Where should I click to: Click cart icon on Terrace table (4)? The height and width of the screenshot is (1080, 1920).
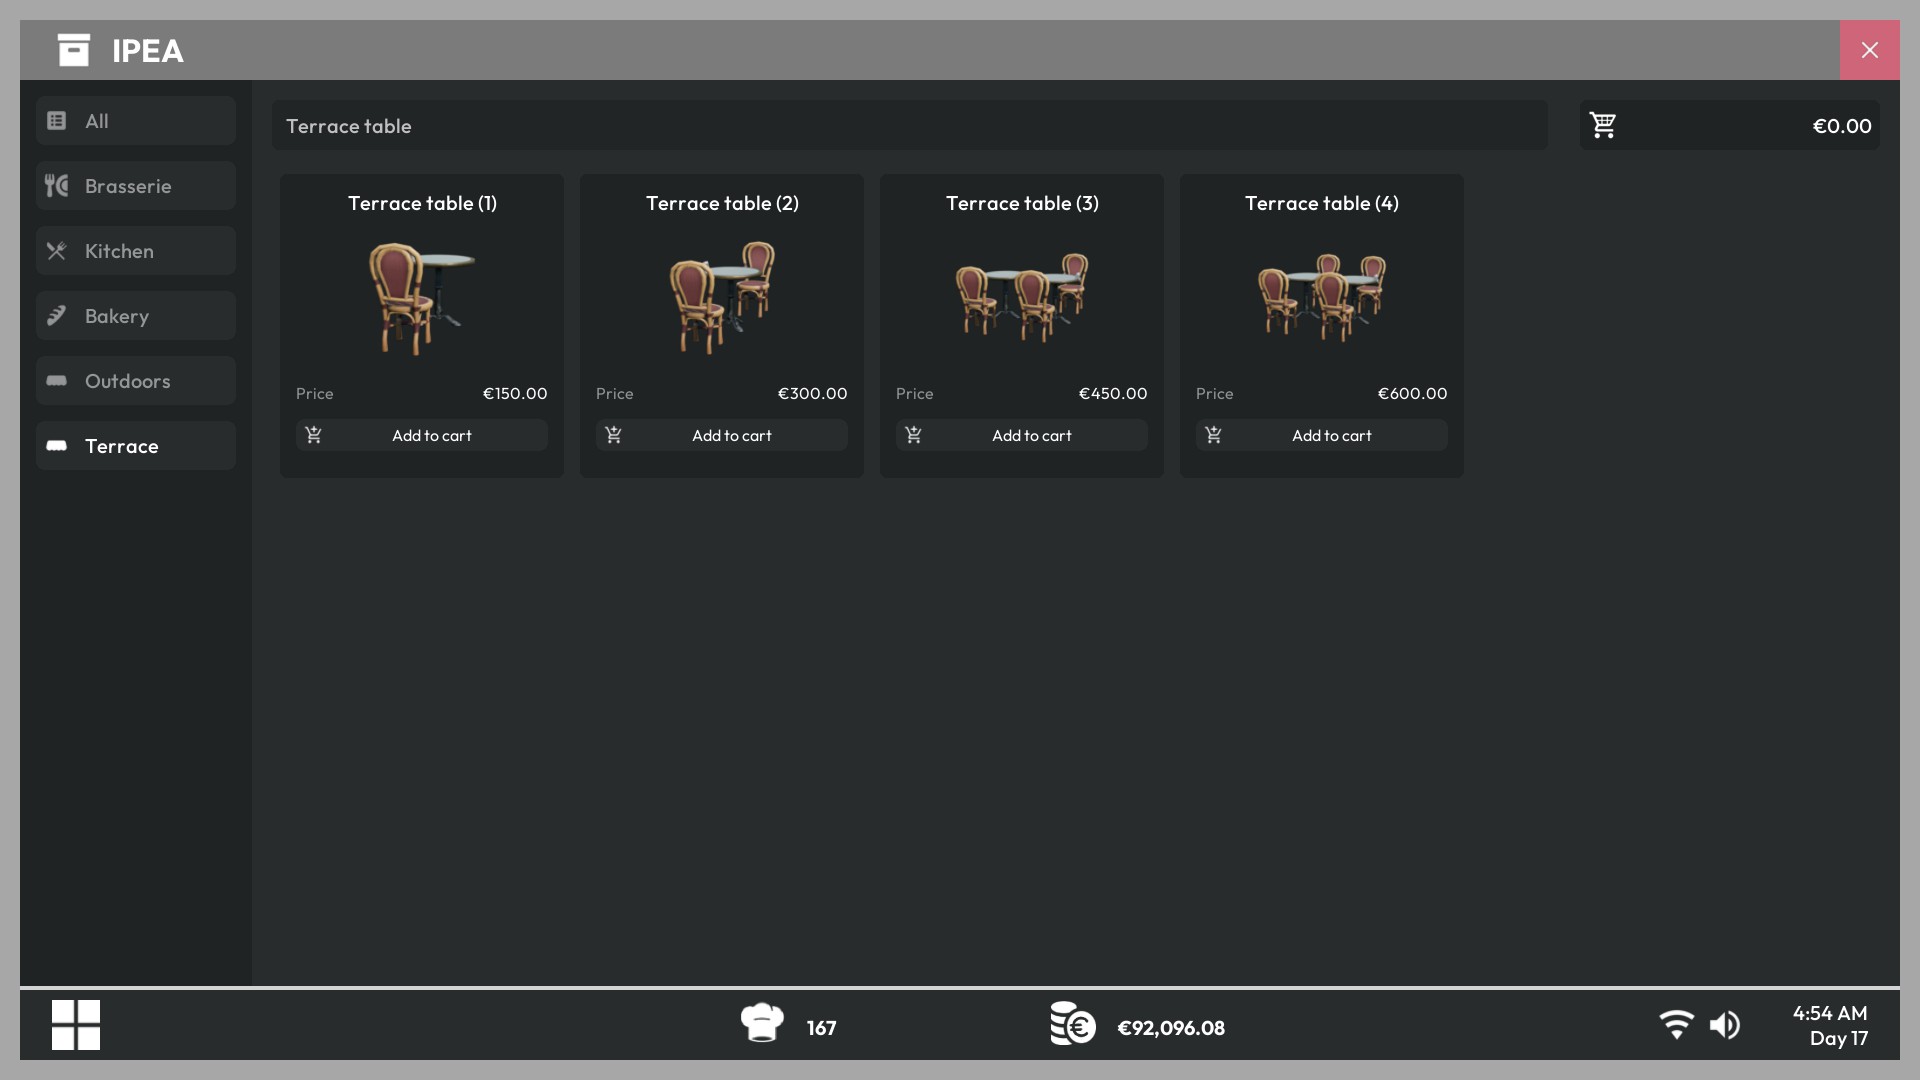point(1213,435)
